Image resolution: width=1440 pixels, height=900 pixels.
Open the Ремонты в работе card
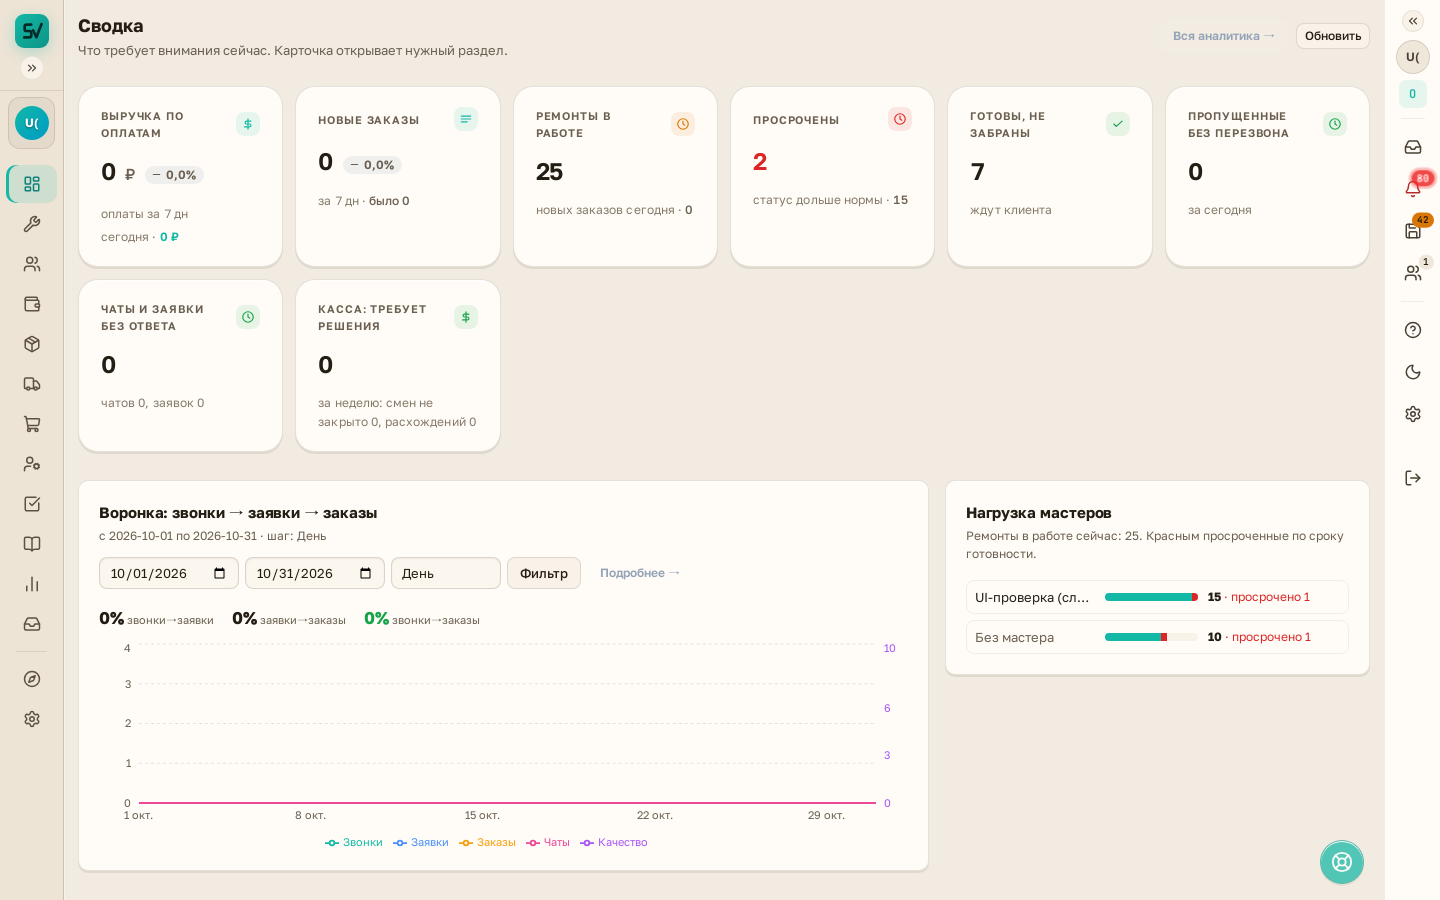tap(615, 177)
